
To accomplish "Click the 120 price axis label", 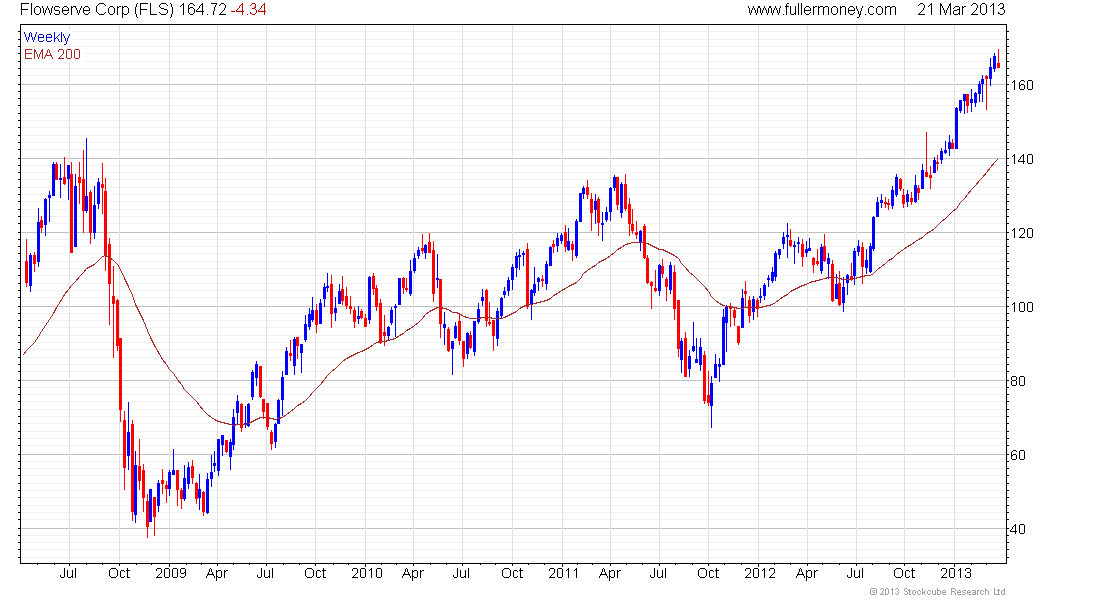I will click(x=1021, y=234).
